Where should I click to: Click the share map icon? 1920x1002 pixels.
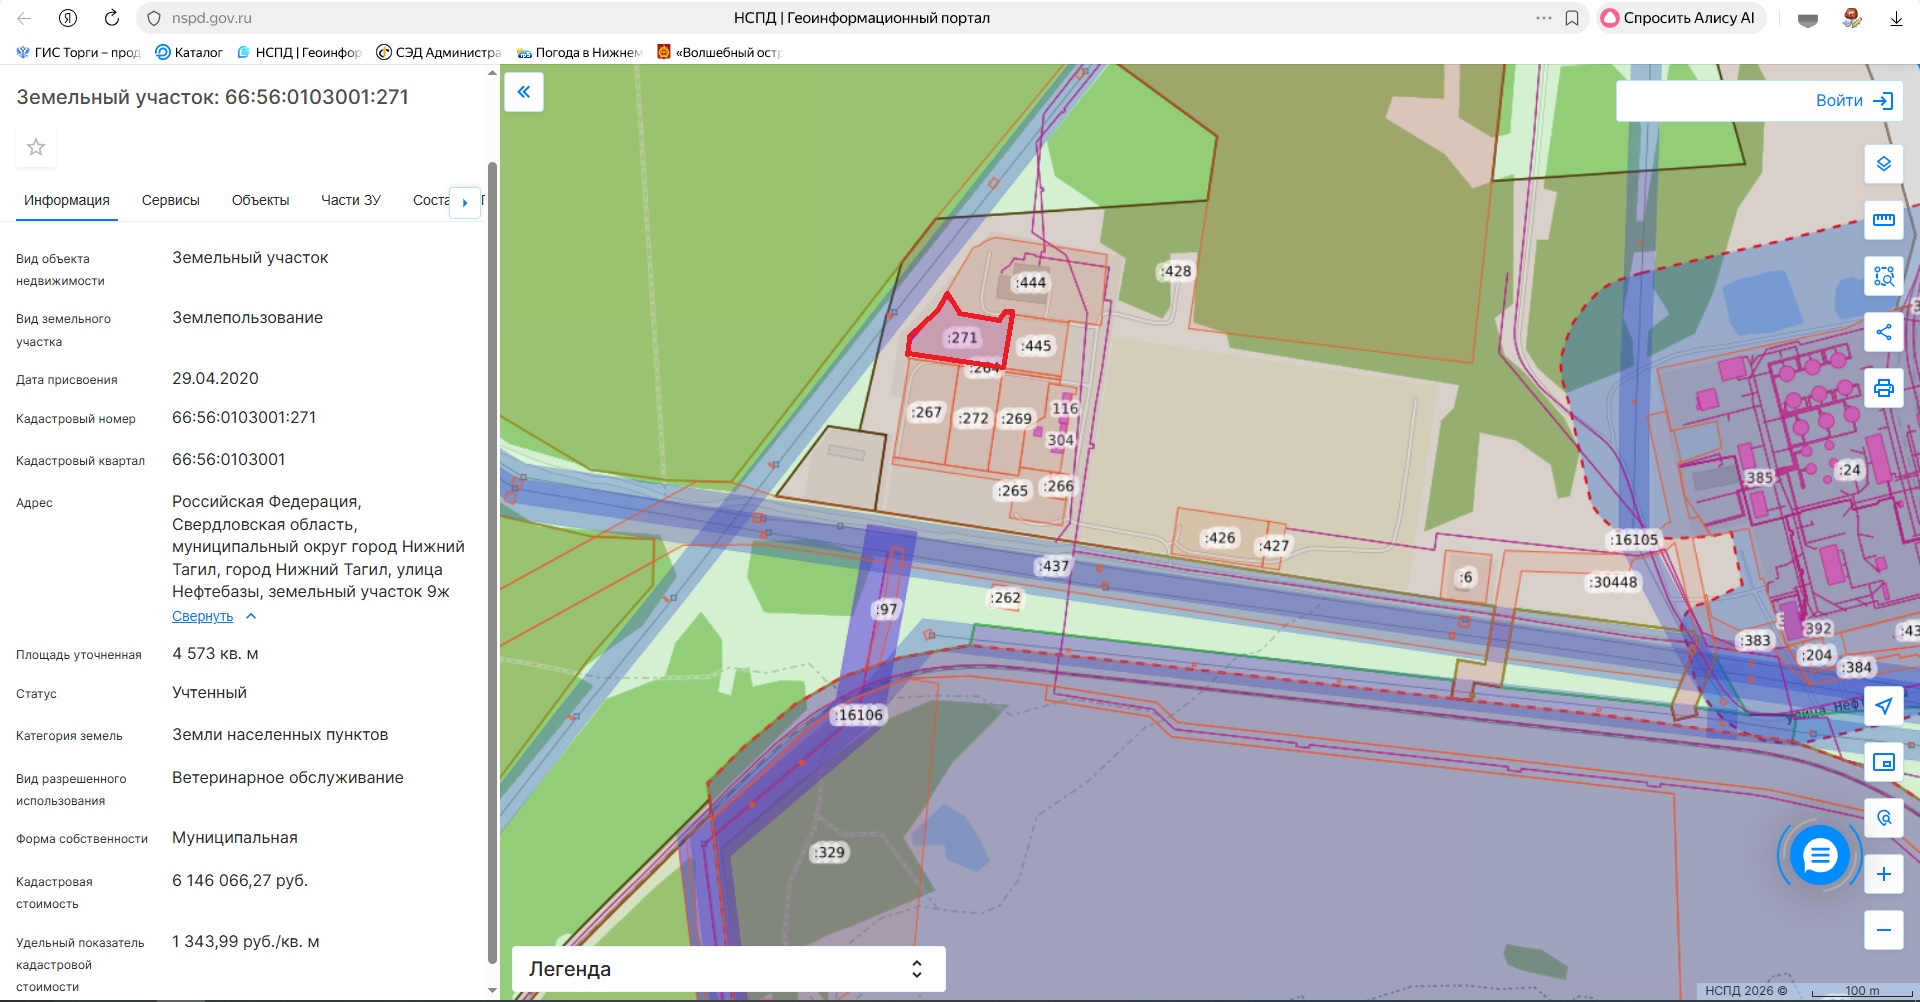(x=1883, y=332)
